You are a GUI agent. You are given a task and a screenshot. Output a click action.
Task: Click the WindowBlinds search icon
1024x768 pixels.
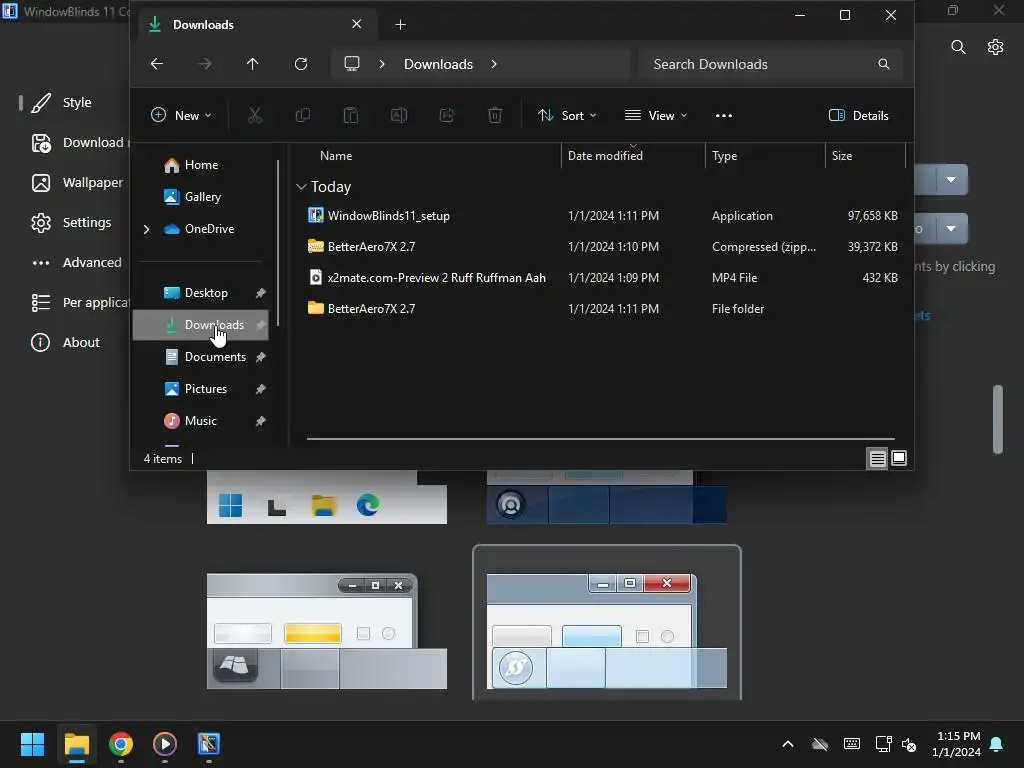click(x=958, y=47)
